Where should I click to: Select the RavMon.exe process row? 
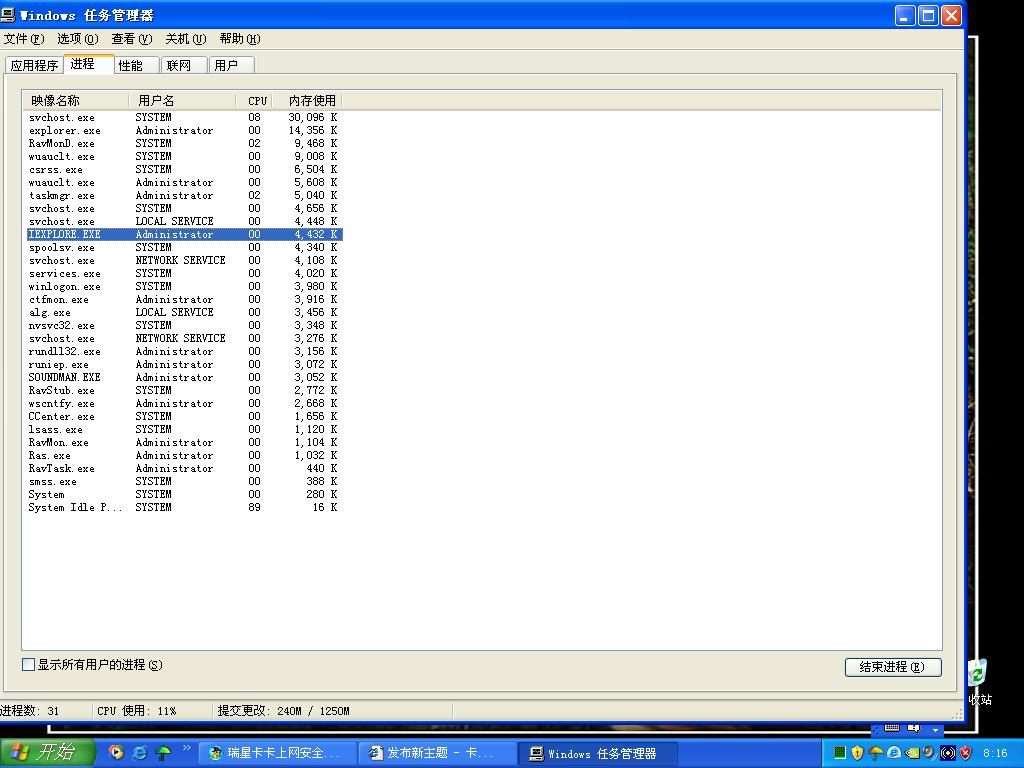(x=185, y=443)
